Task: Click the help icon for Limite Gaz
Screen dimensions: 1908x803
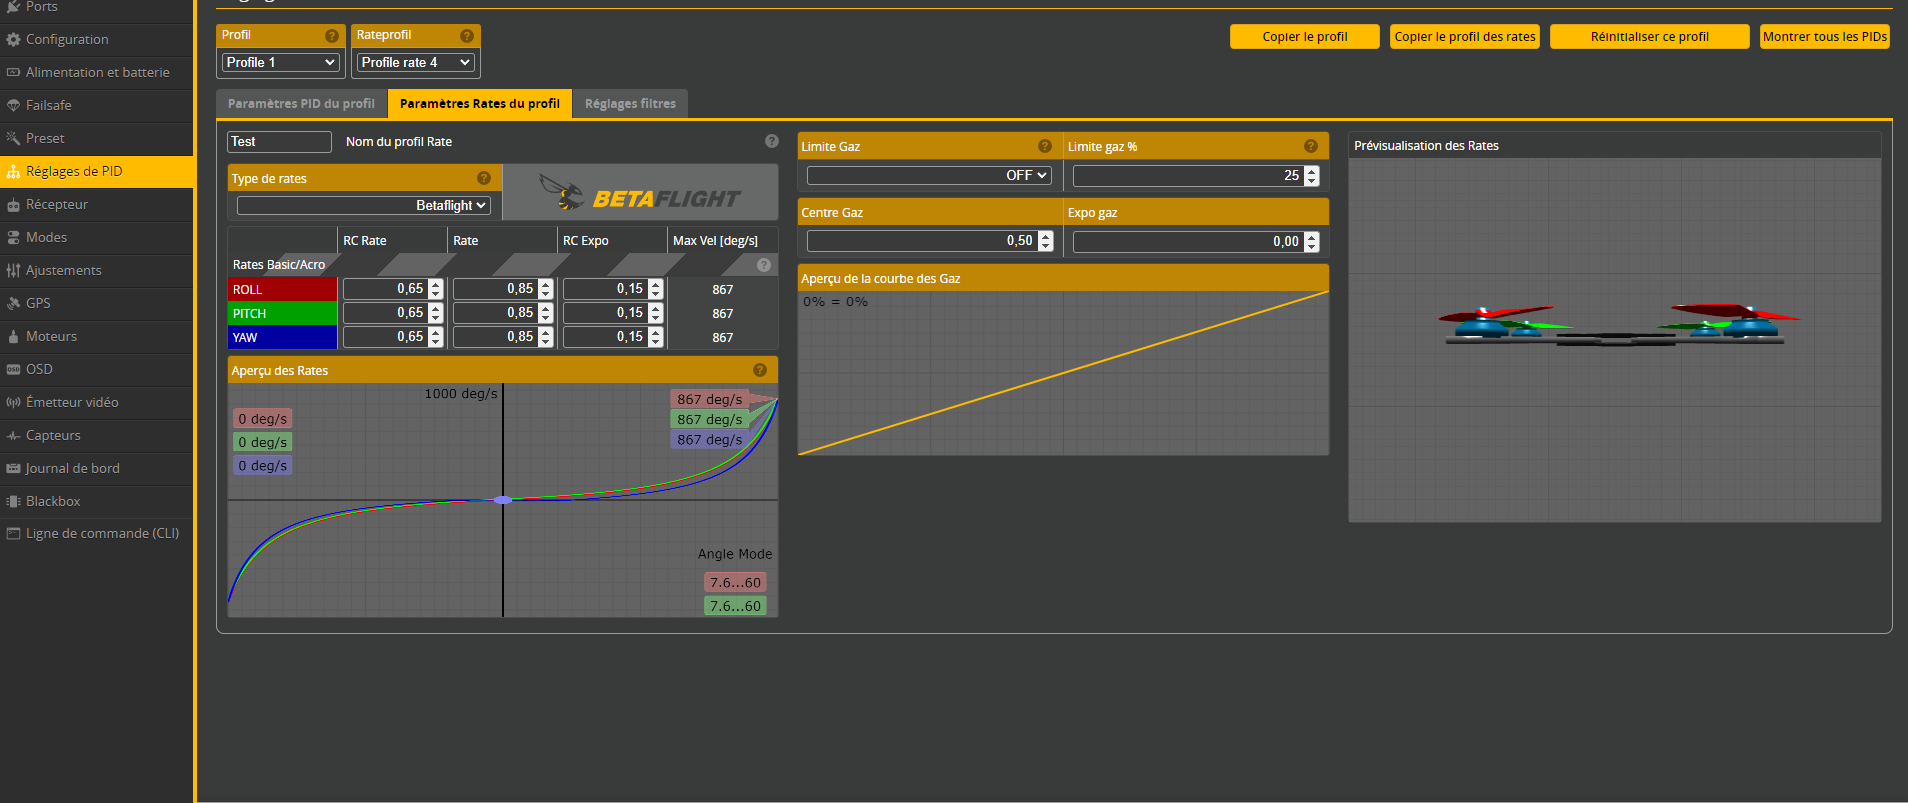Action: 1045,146
